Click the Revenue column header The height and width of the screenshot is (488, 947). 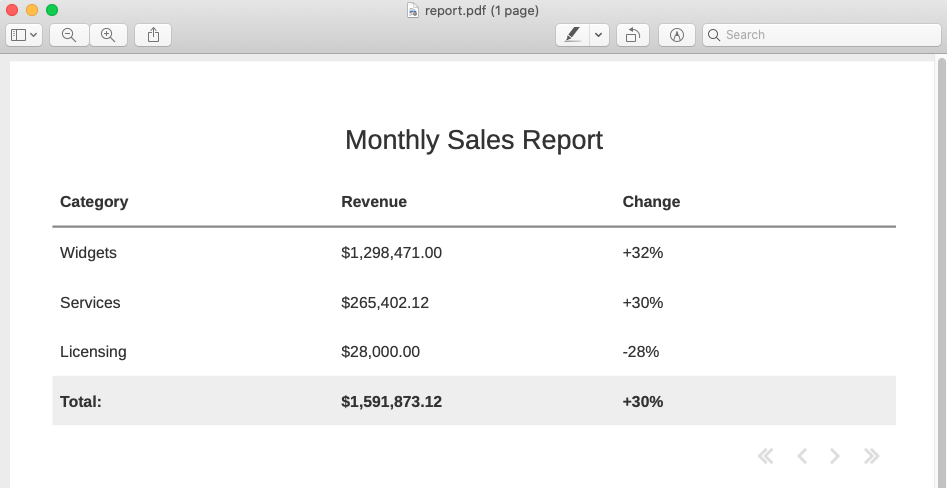pos(374,201)
